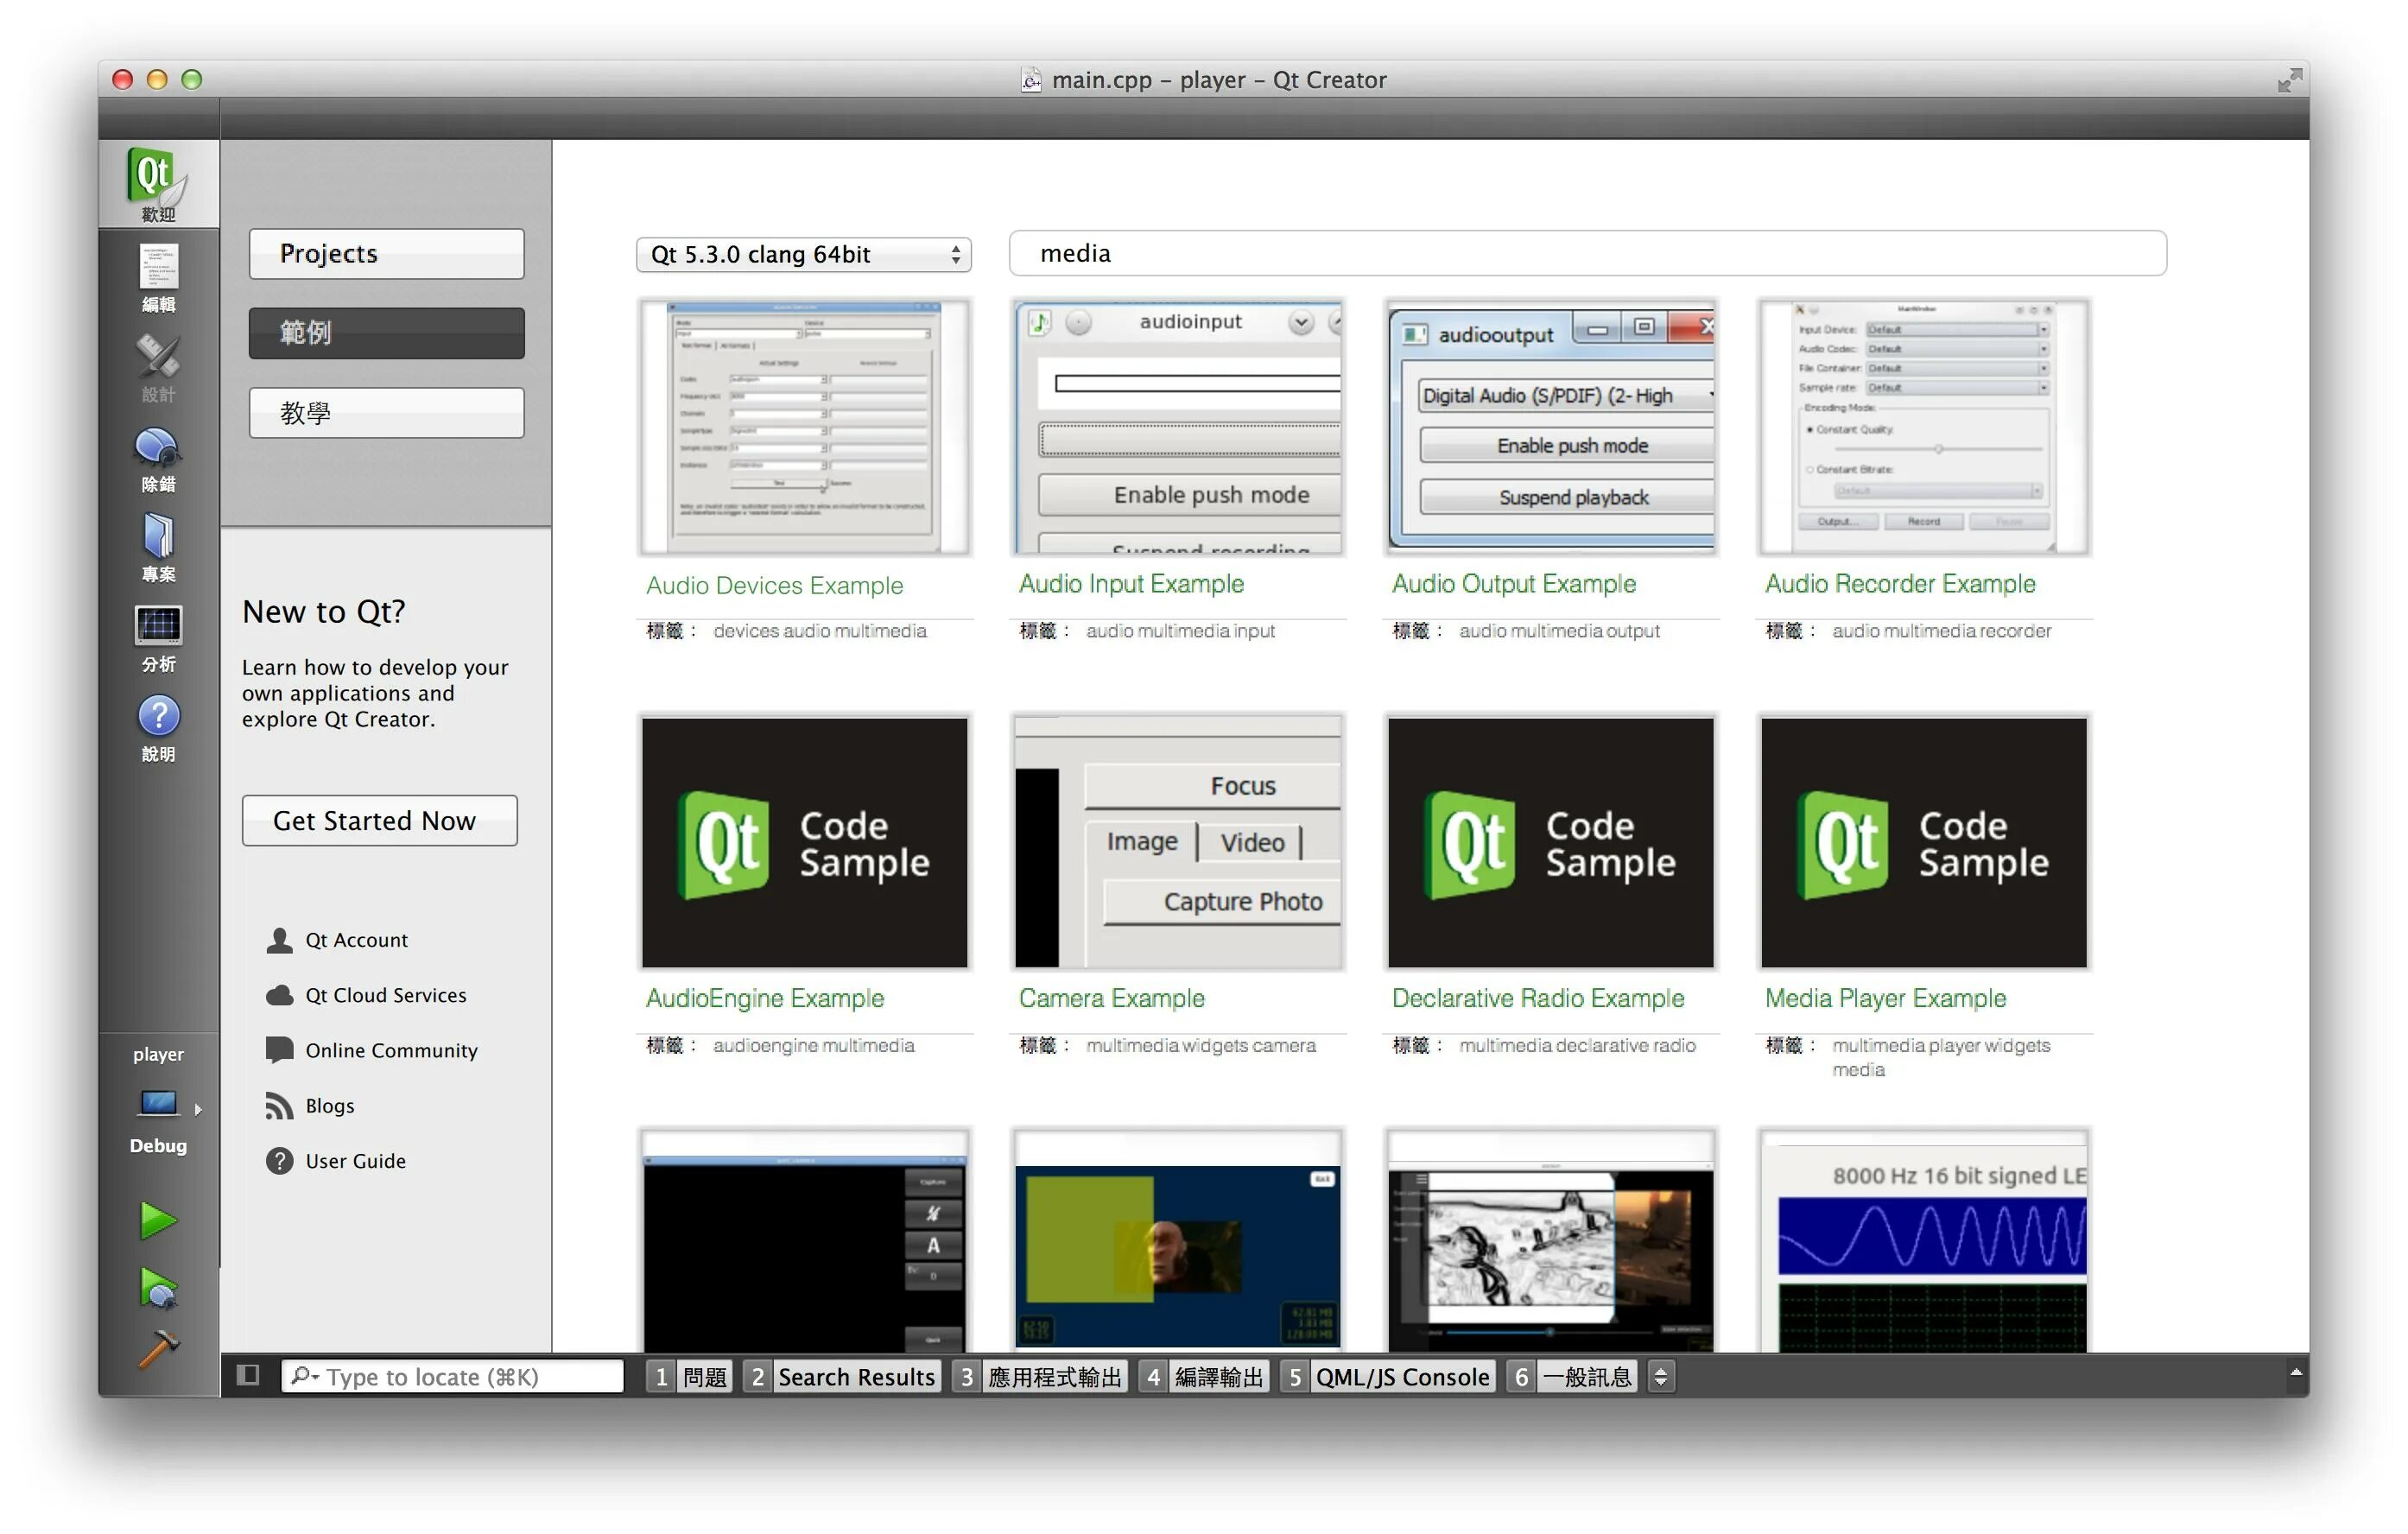The width and height of the screenshot is (2408, 1534).
Task: Open the Qt 5.3.0 clang 64bit dropdown
Action: click(804, 254)
